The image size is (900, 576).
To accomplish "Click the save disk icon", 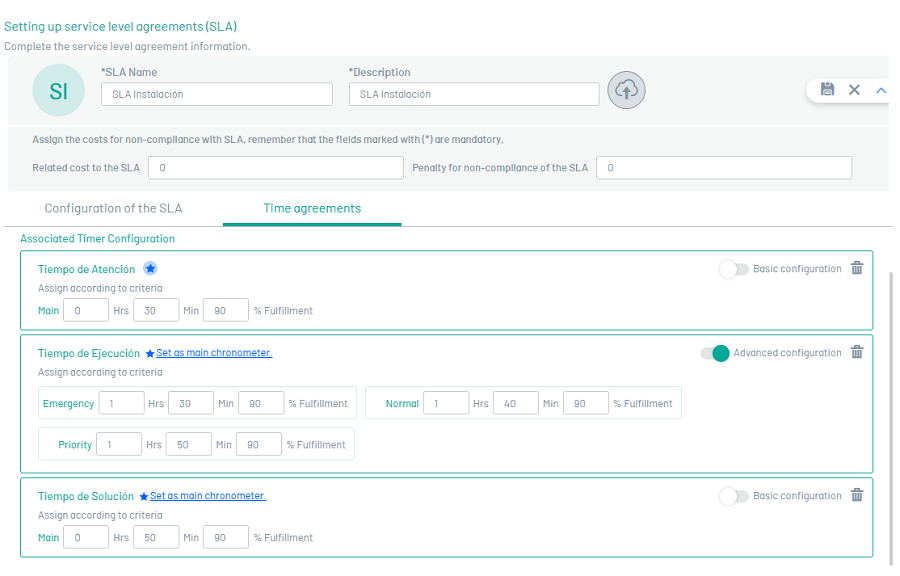I will (827, 90).
